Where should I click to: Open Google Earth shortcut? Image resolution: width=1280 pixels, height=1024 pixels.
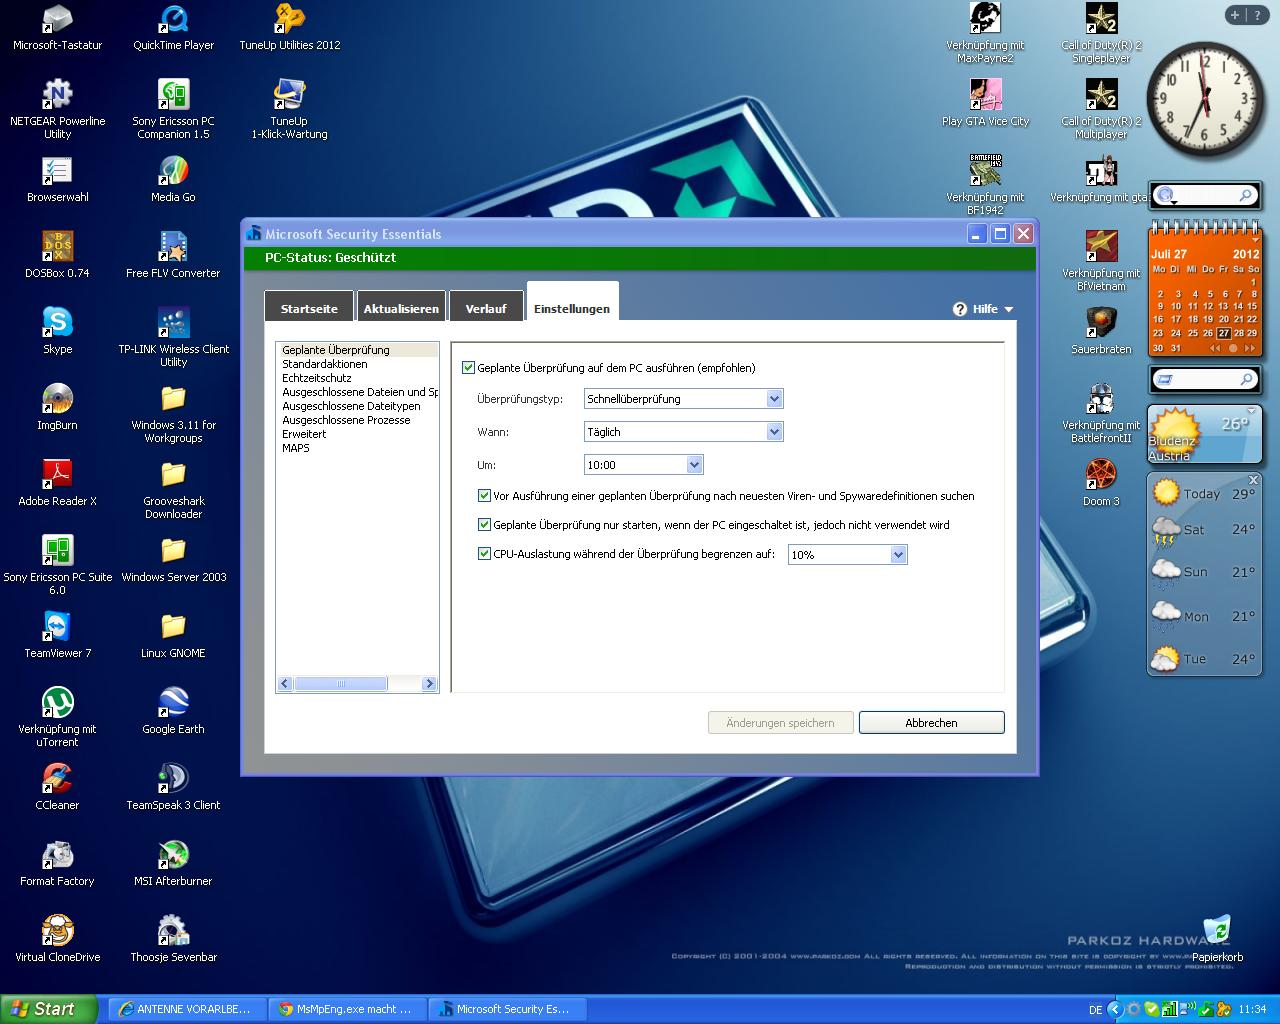(173, 703)
